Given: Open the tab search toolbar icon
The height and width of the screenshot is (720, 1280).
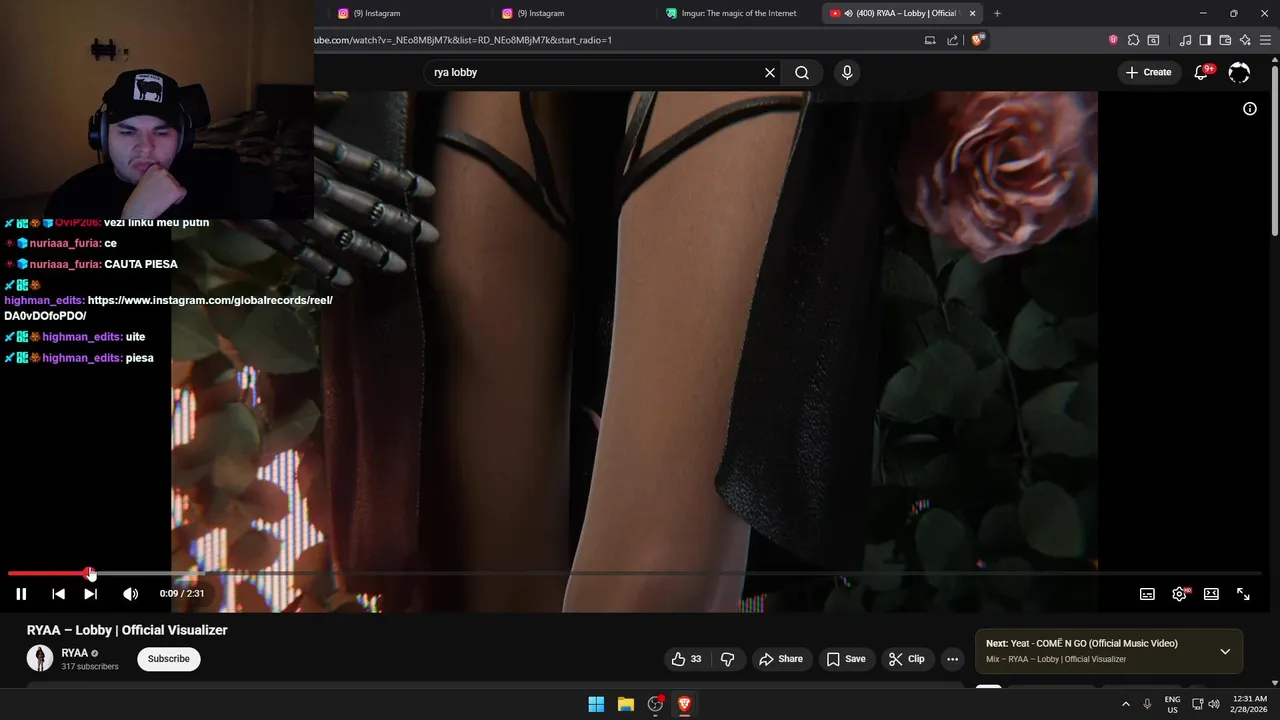Looking at the screenshot, I should pyautogui.click(x=1153, y=40).
